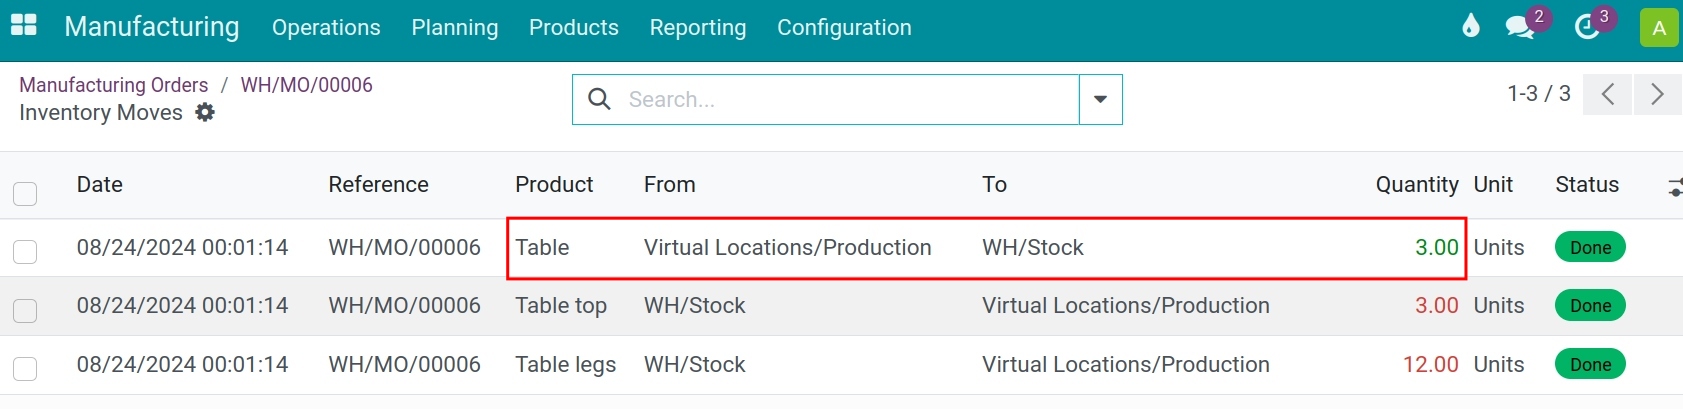Viewport: 1683px width, 409px height.
Task: Sort by the Quantity column header
Action: 1417,184
